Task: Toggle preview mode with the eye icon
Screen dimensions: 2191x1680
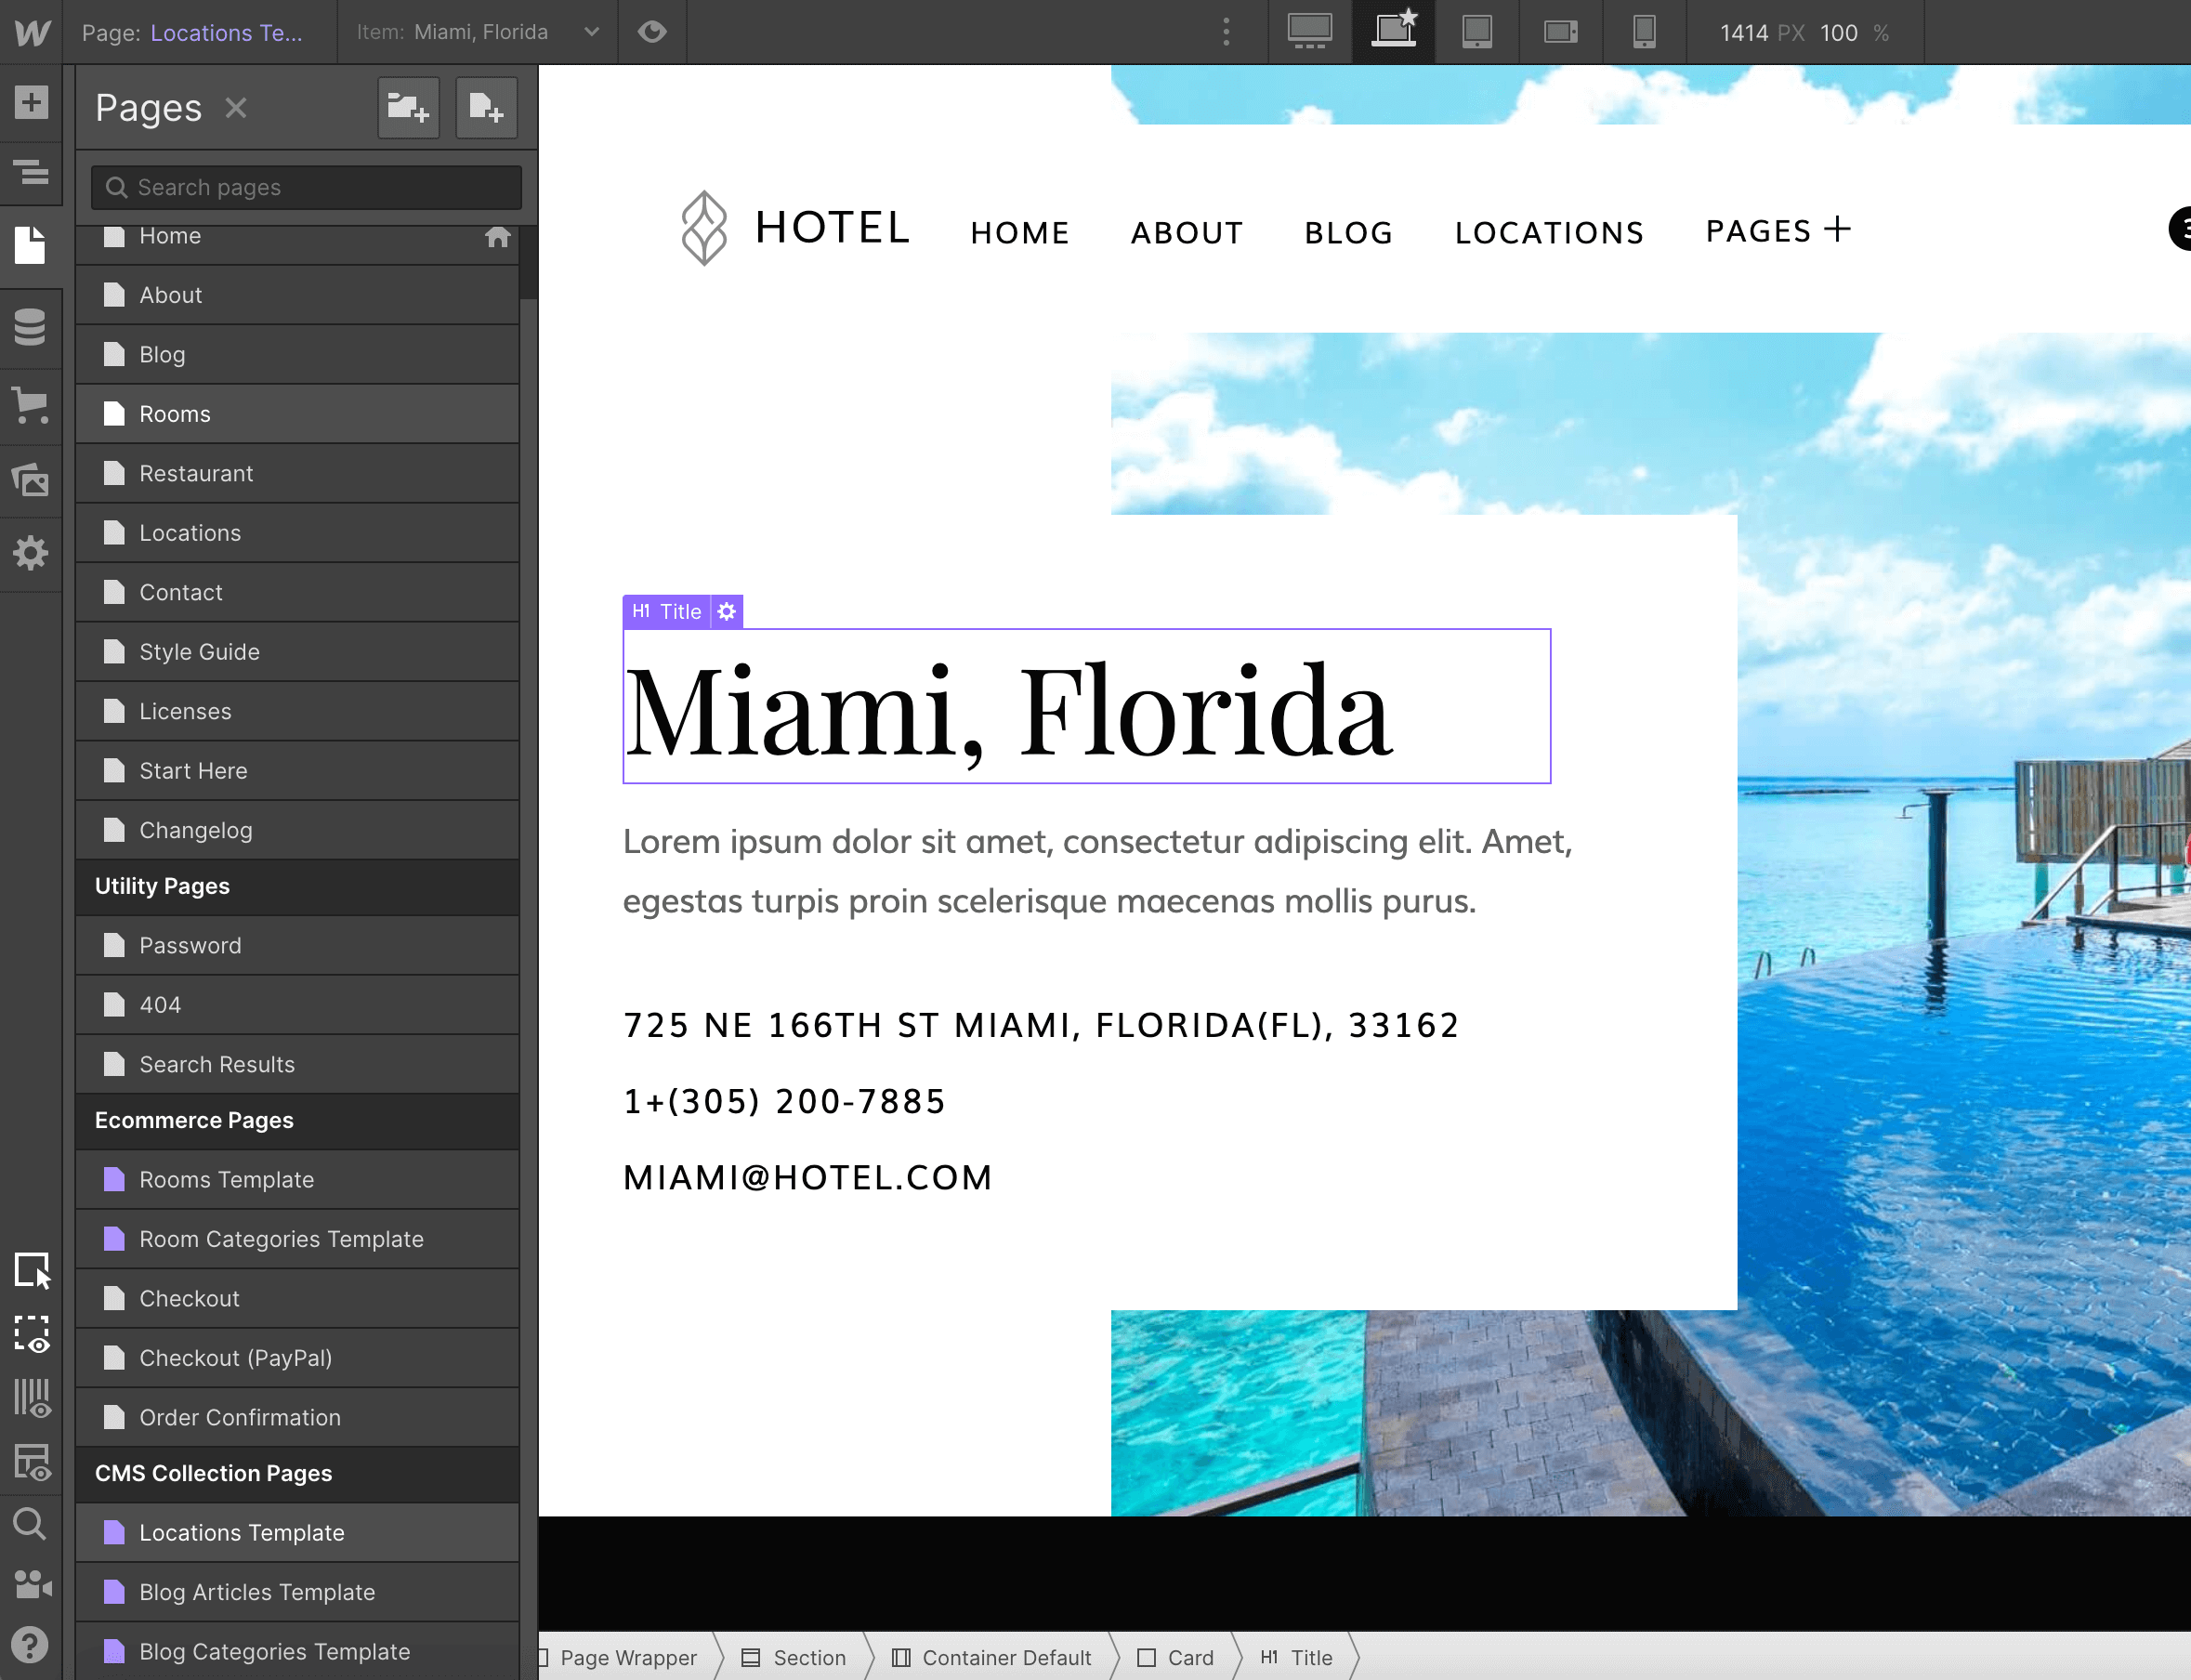Action: (x=652, y=32)
